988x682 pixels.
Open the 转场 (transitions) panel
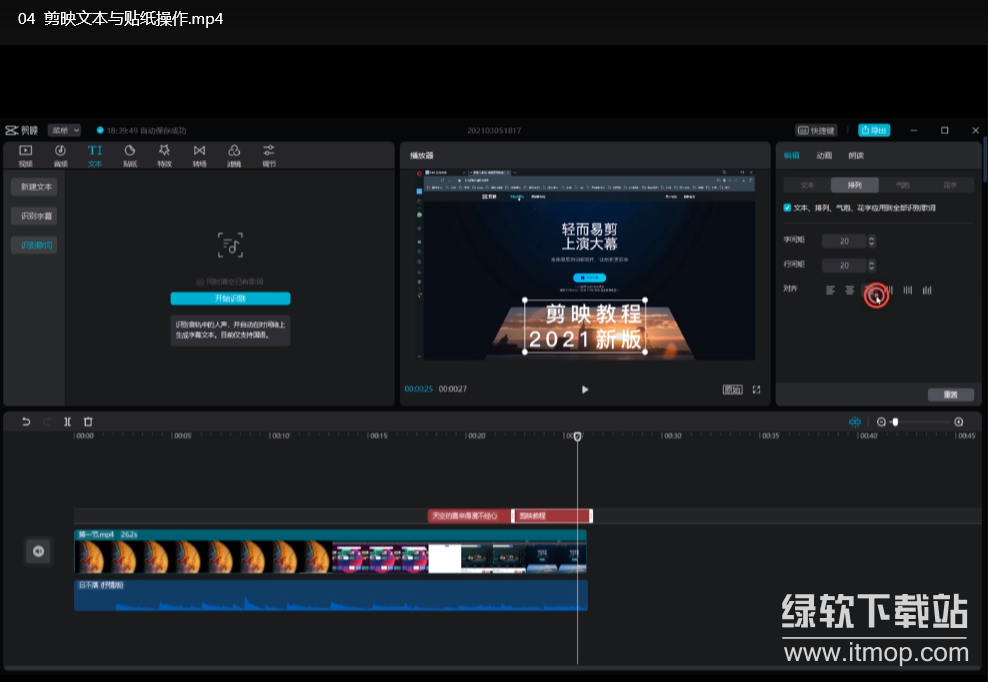[199, 155]
